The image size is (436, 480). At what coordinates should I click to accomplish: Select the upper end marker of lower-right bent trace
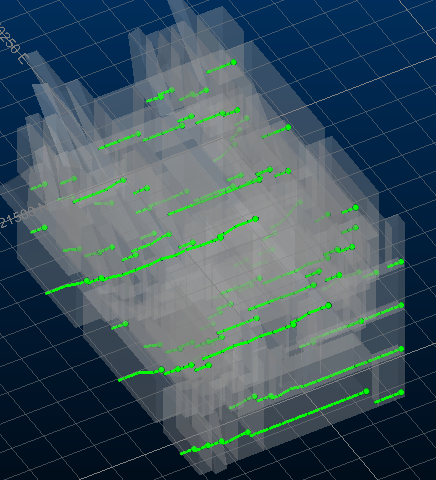click(x=328, y=305)
